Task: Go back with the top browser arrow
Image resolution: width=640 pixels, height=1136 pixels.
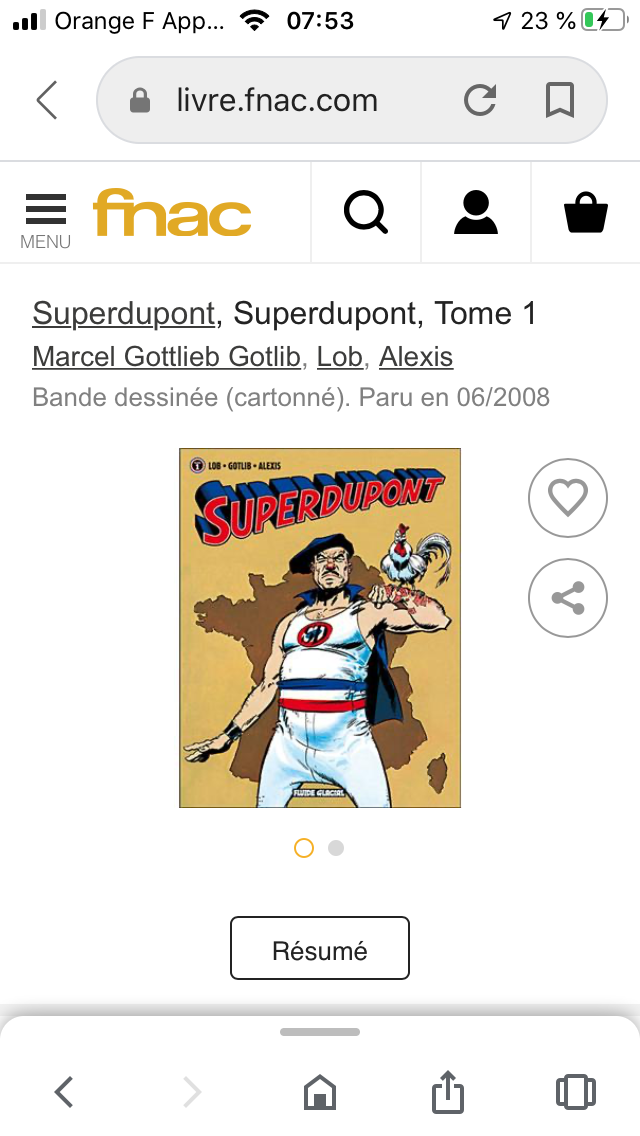Action: tap(47, 100)
